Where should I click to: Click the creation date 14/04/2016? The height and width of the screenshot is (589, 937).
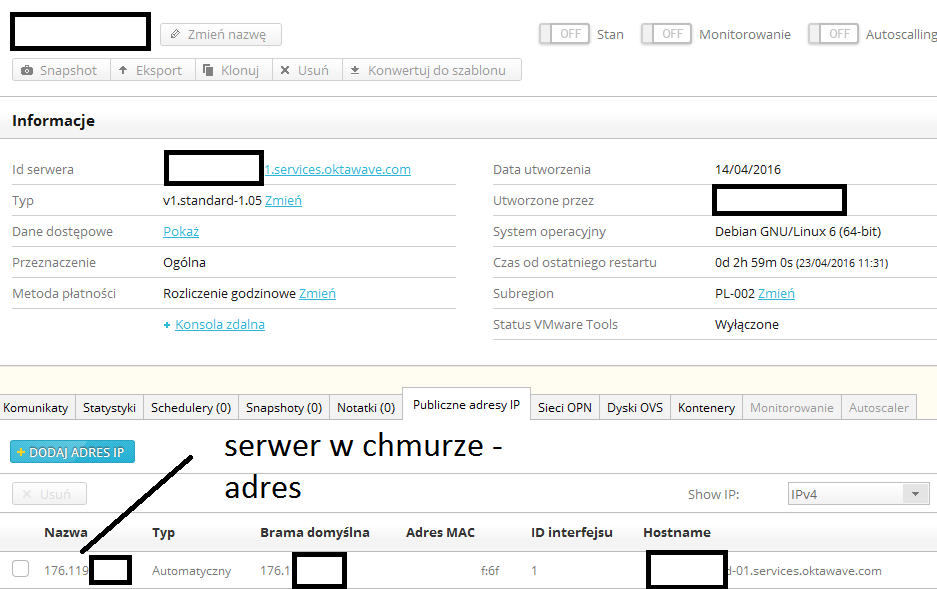[748, 170]
